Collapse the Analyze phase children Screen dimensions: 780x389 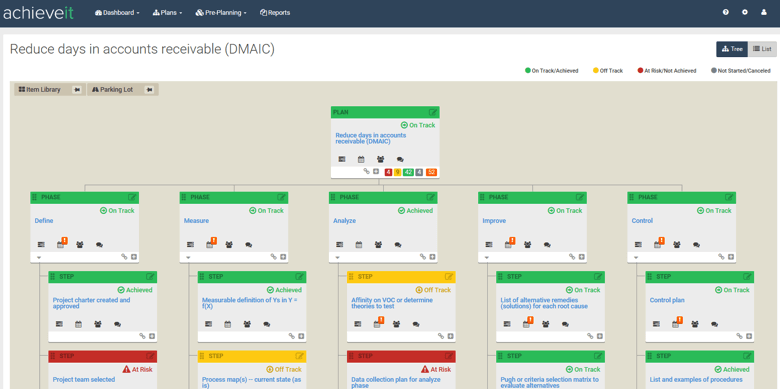click(337, 258)
